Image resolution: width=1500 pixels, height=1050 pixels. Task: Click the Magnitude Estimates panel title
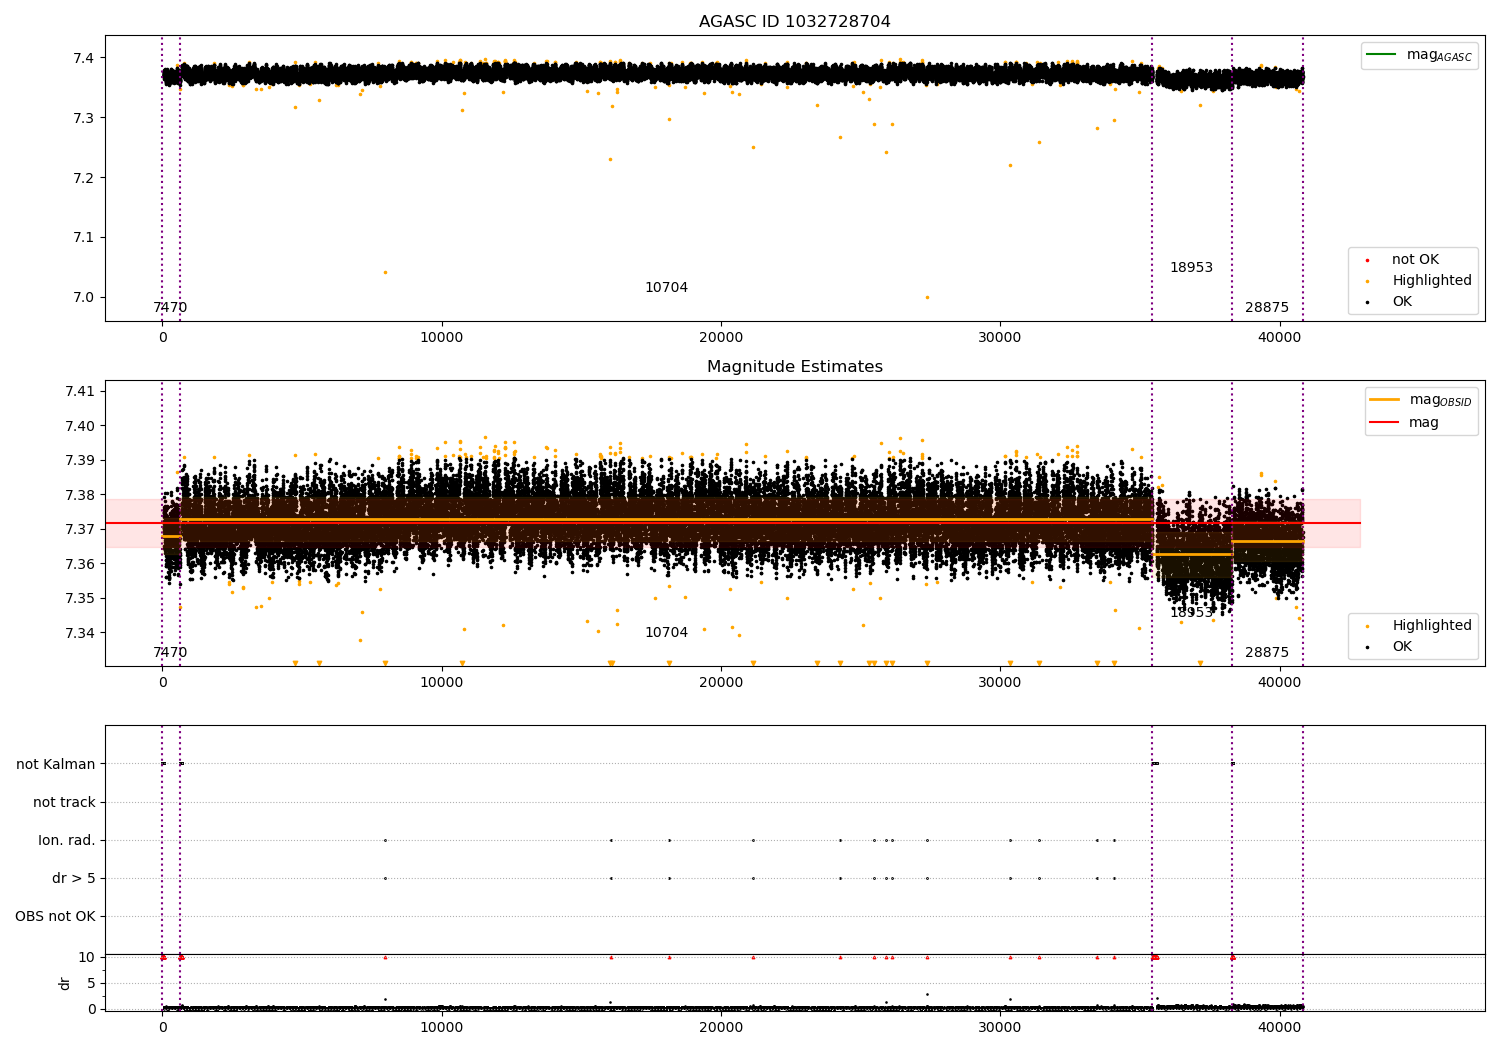click(x=794, y=367)
